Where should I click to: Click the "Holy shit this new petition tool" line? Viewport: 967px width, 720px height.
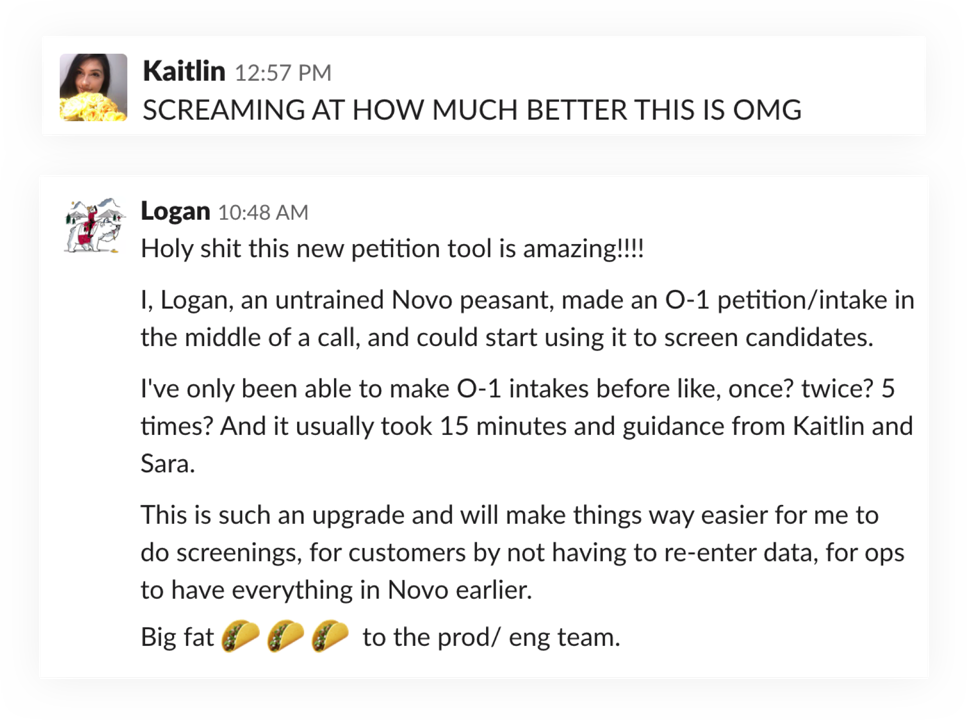[392, 248]
